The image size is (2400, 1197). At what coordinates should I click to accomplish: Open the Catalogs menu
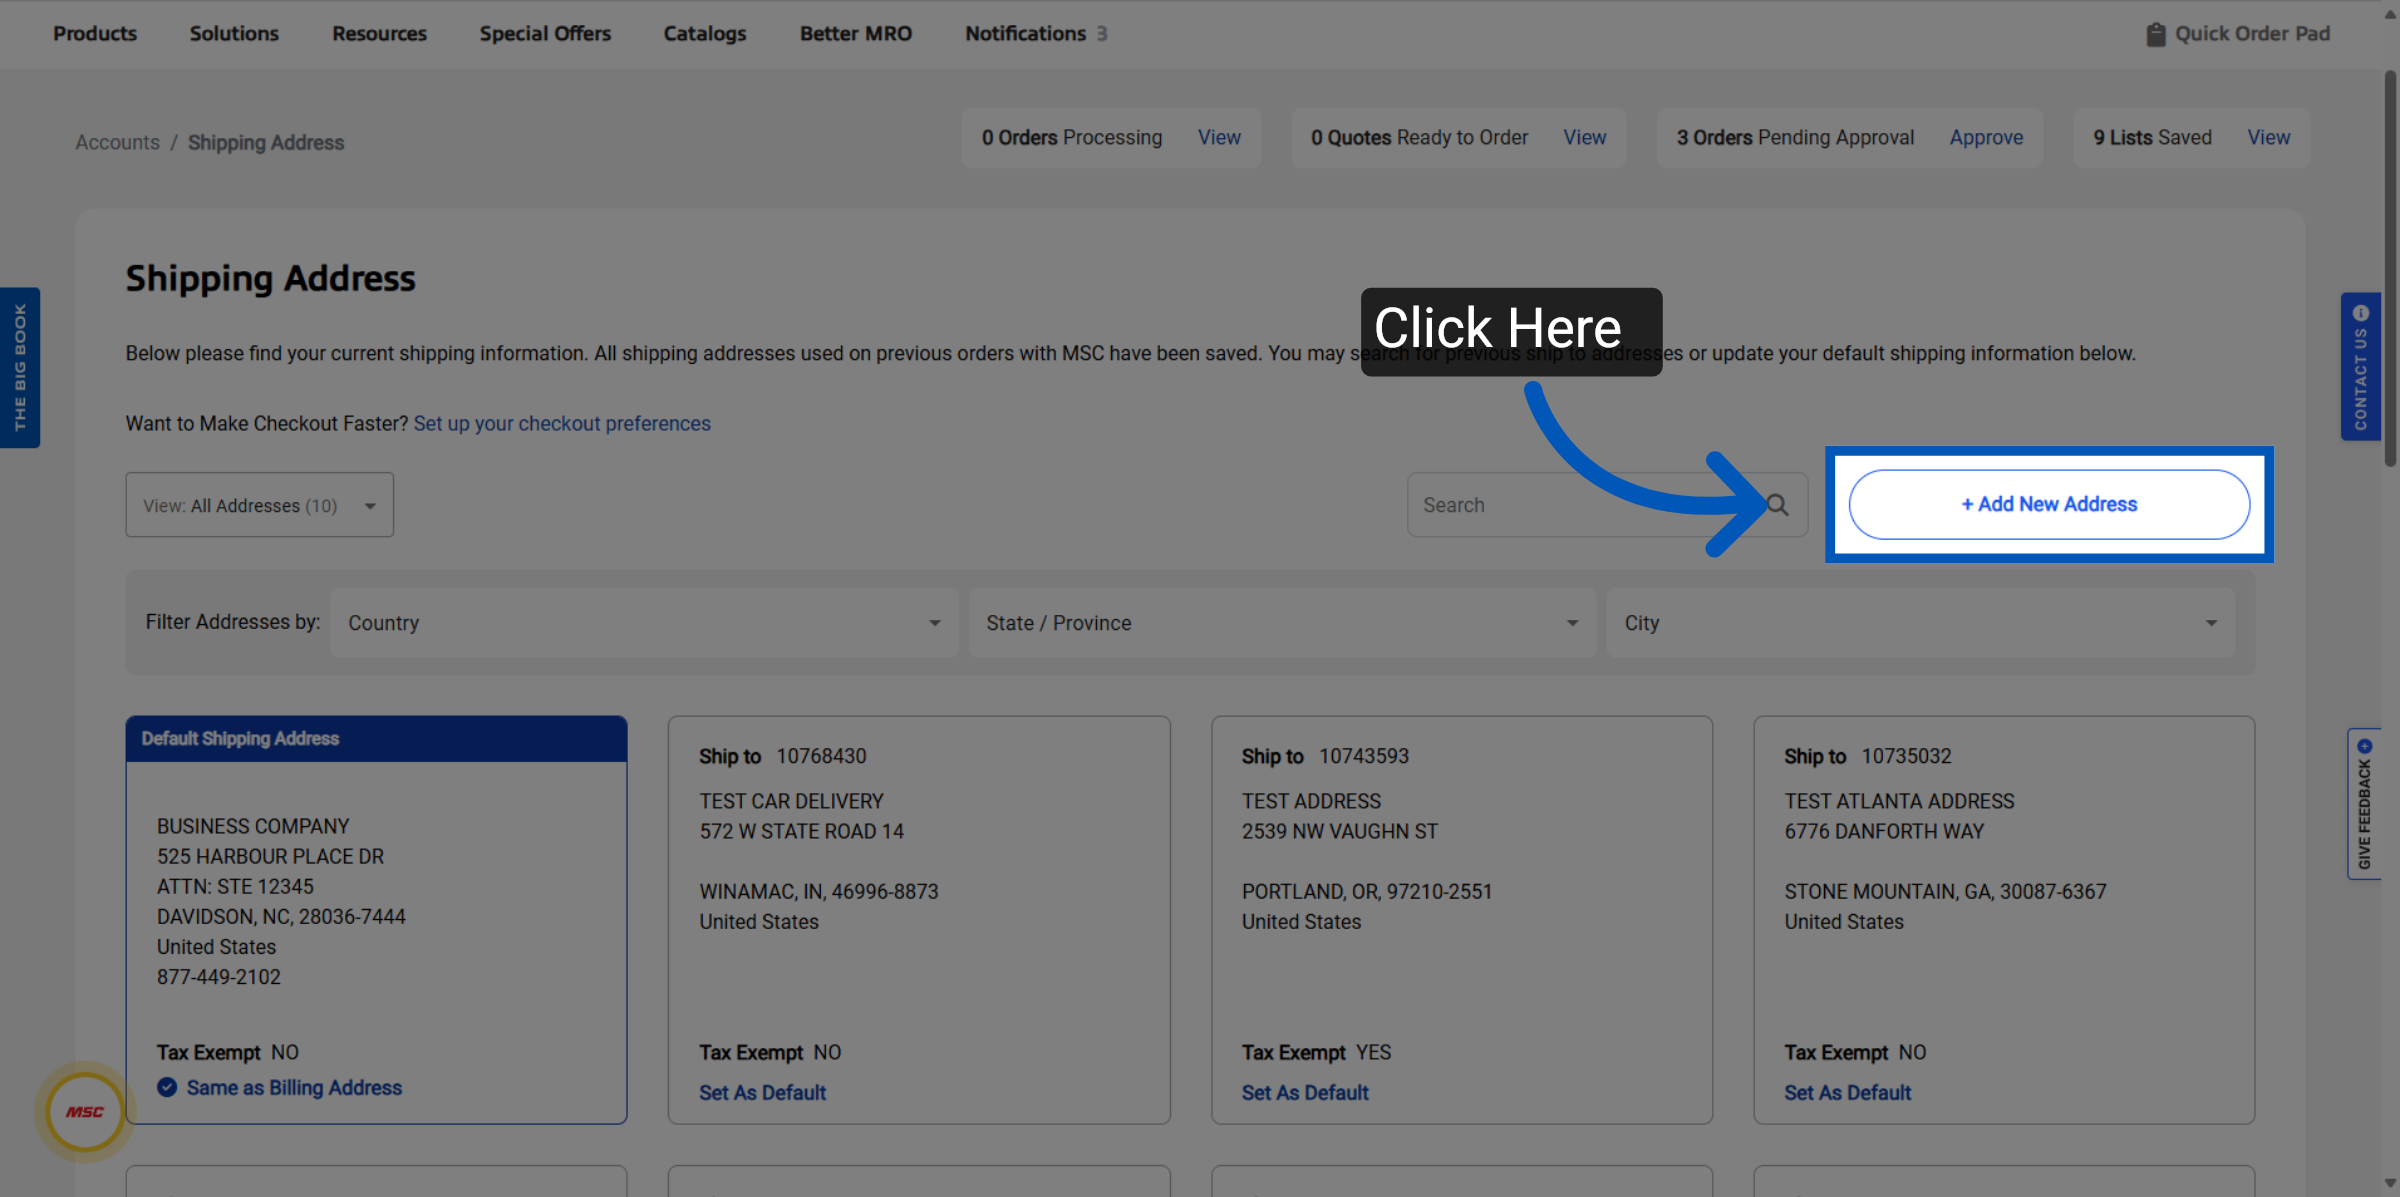coord(705,33)
